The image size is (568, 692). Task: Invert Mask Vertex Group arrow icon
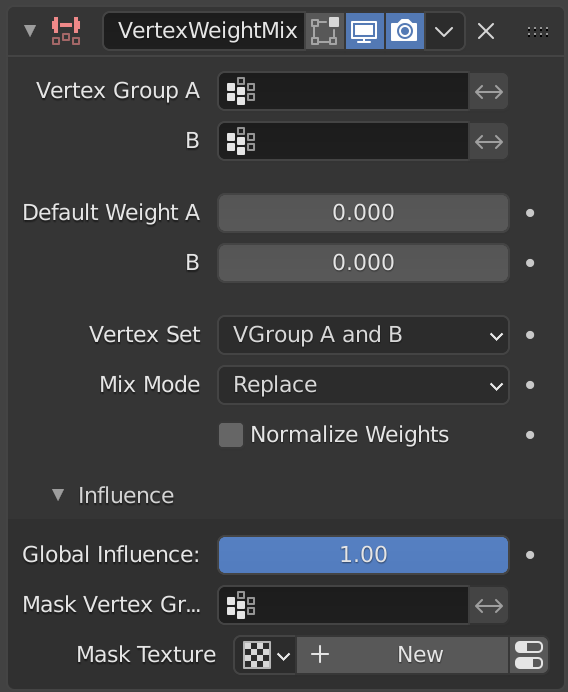(x=489, y=605)
